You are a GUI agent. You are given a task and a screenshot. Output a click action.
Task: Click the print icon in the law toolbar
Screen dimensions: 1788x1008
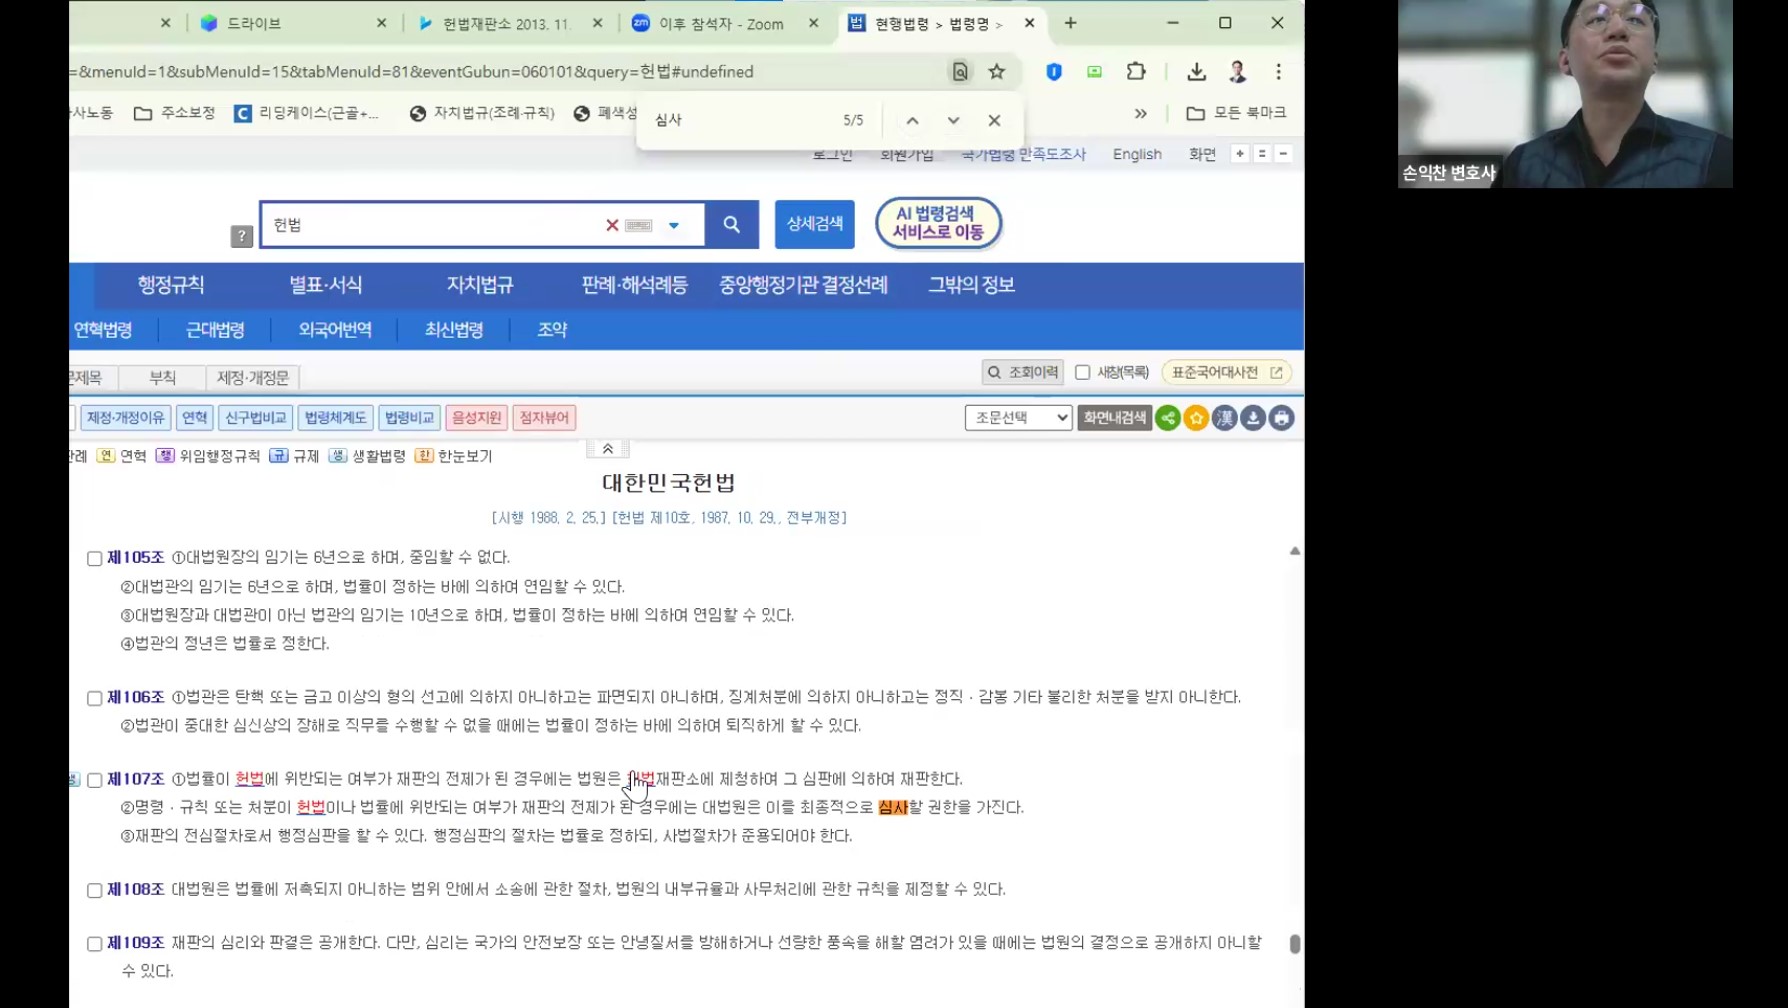[x=1281, y=418]
